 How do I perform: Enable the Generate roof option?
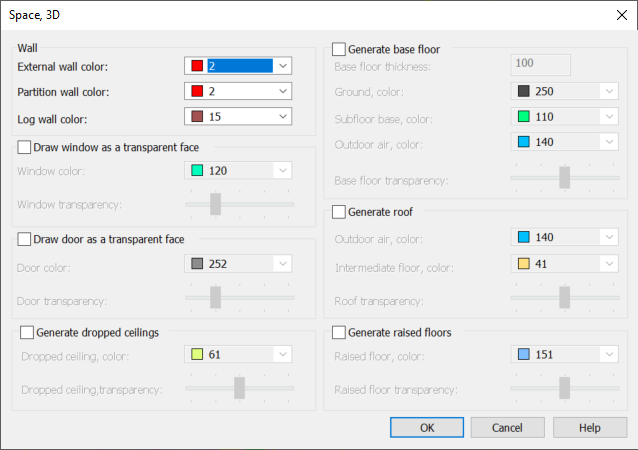point(339,212)
